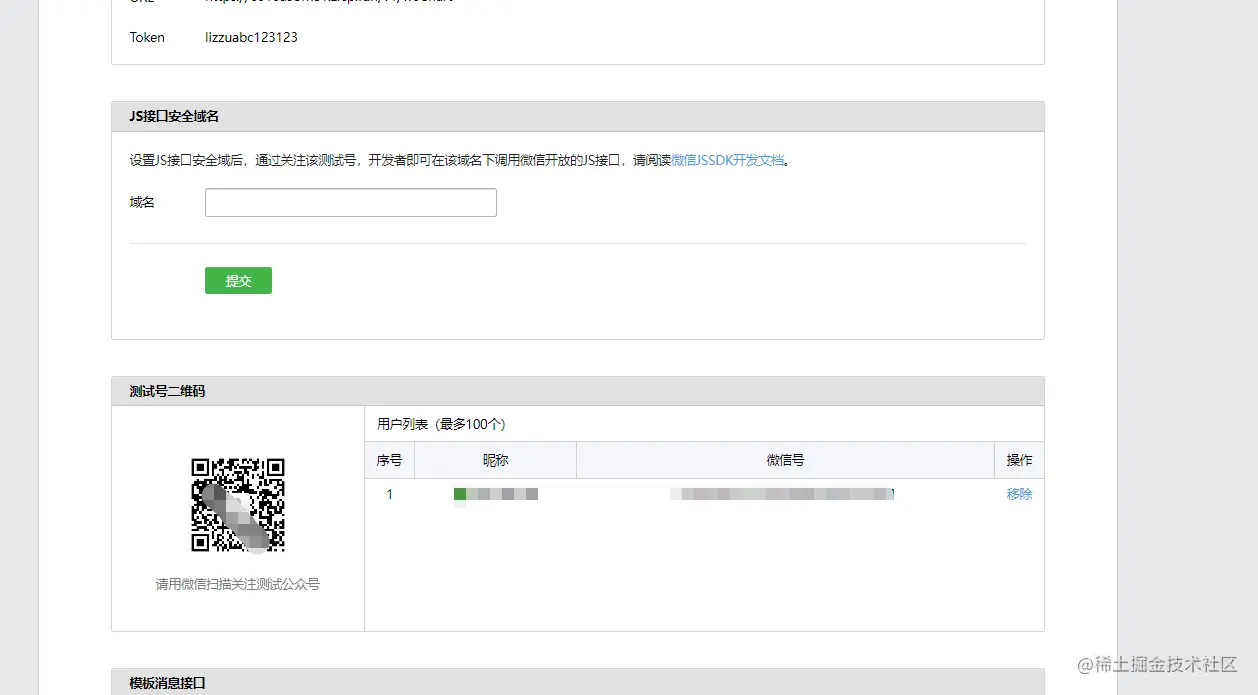Viewport: 1258px width, 695px height.
Task: Focus the 域名 input field
Action: 351,202
